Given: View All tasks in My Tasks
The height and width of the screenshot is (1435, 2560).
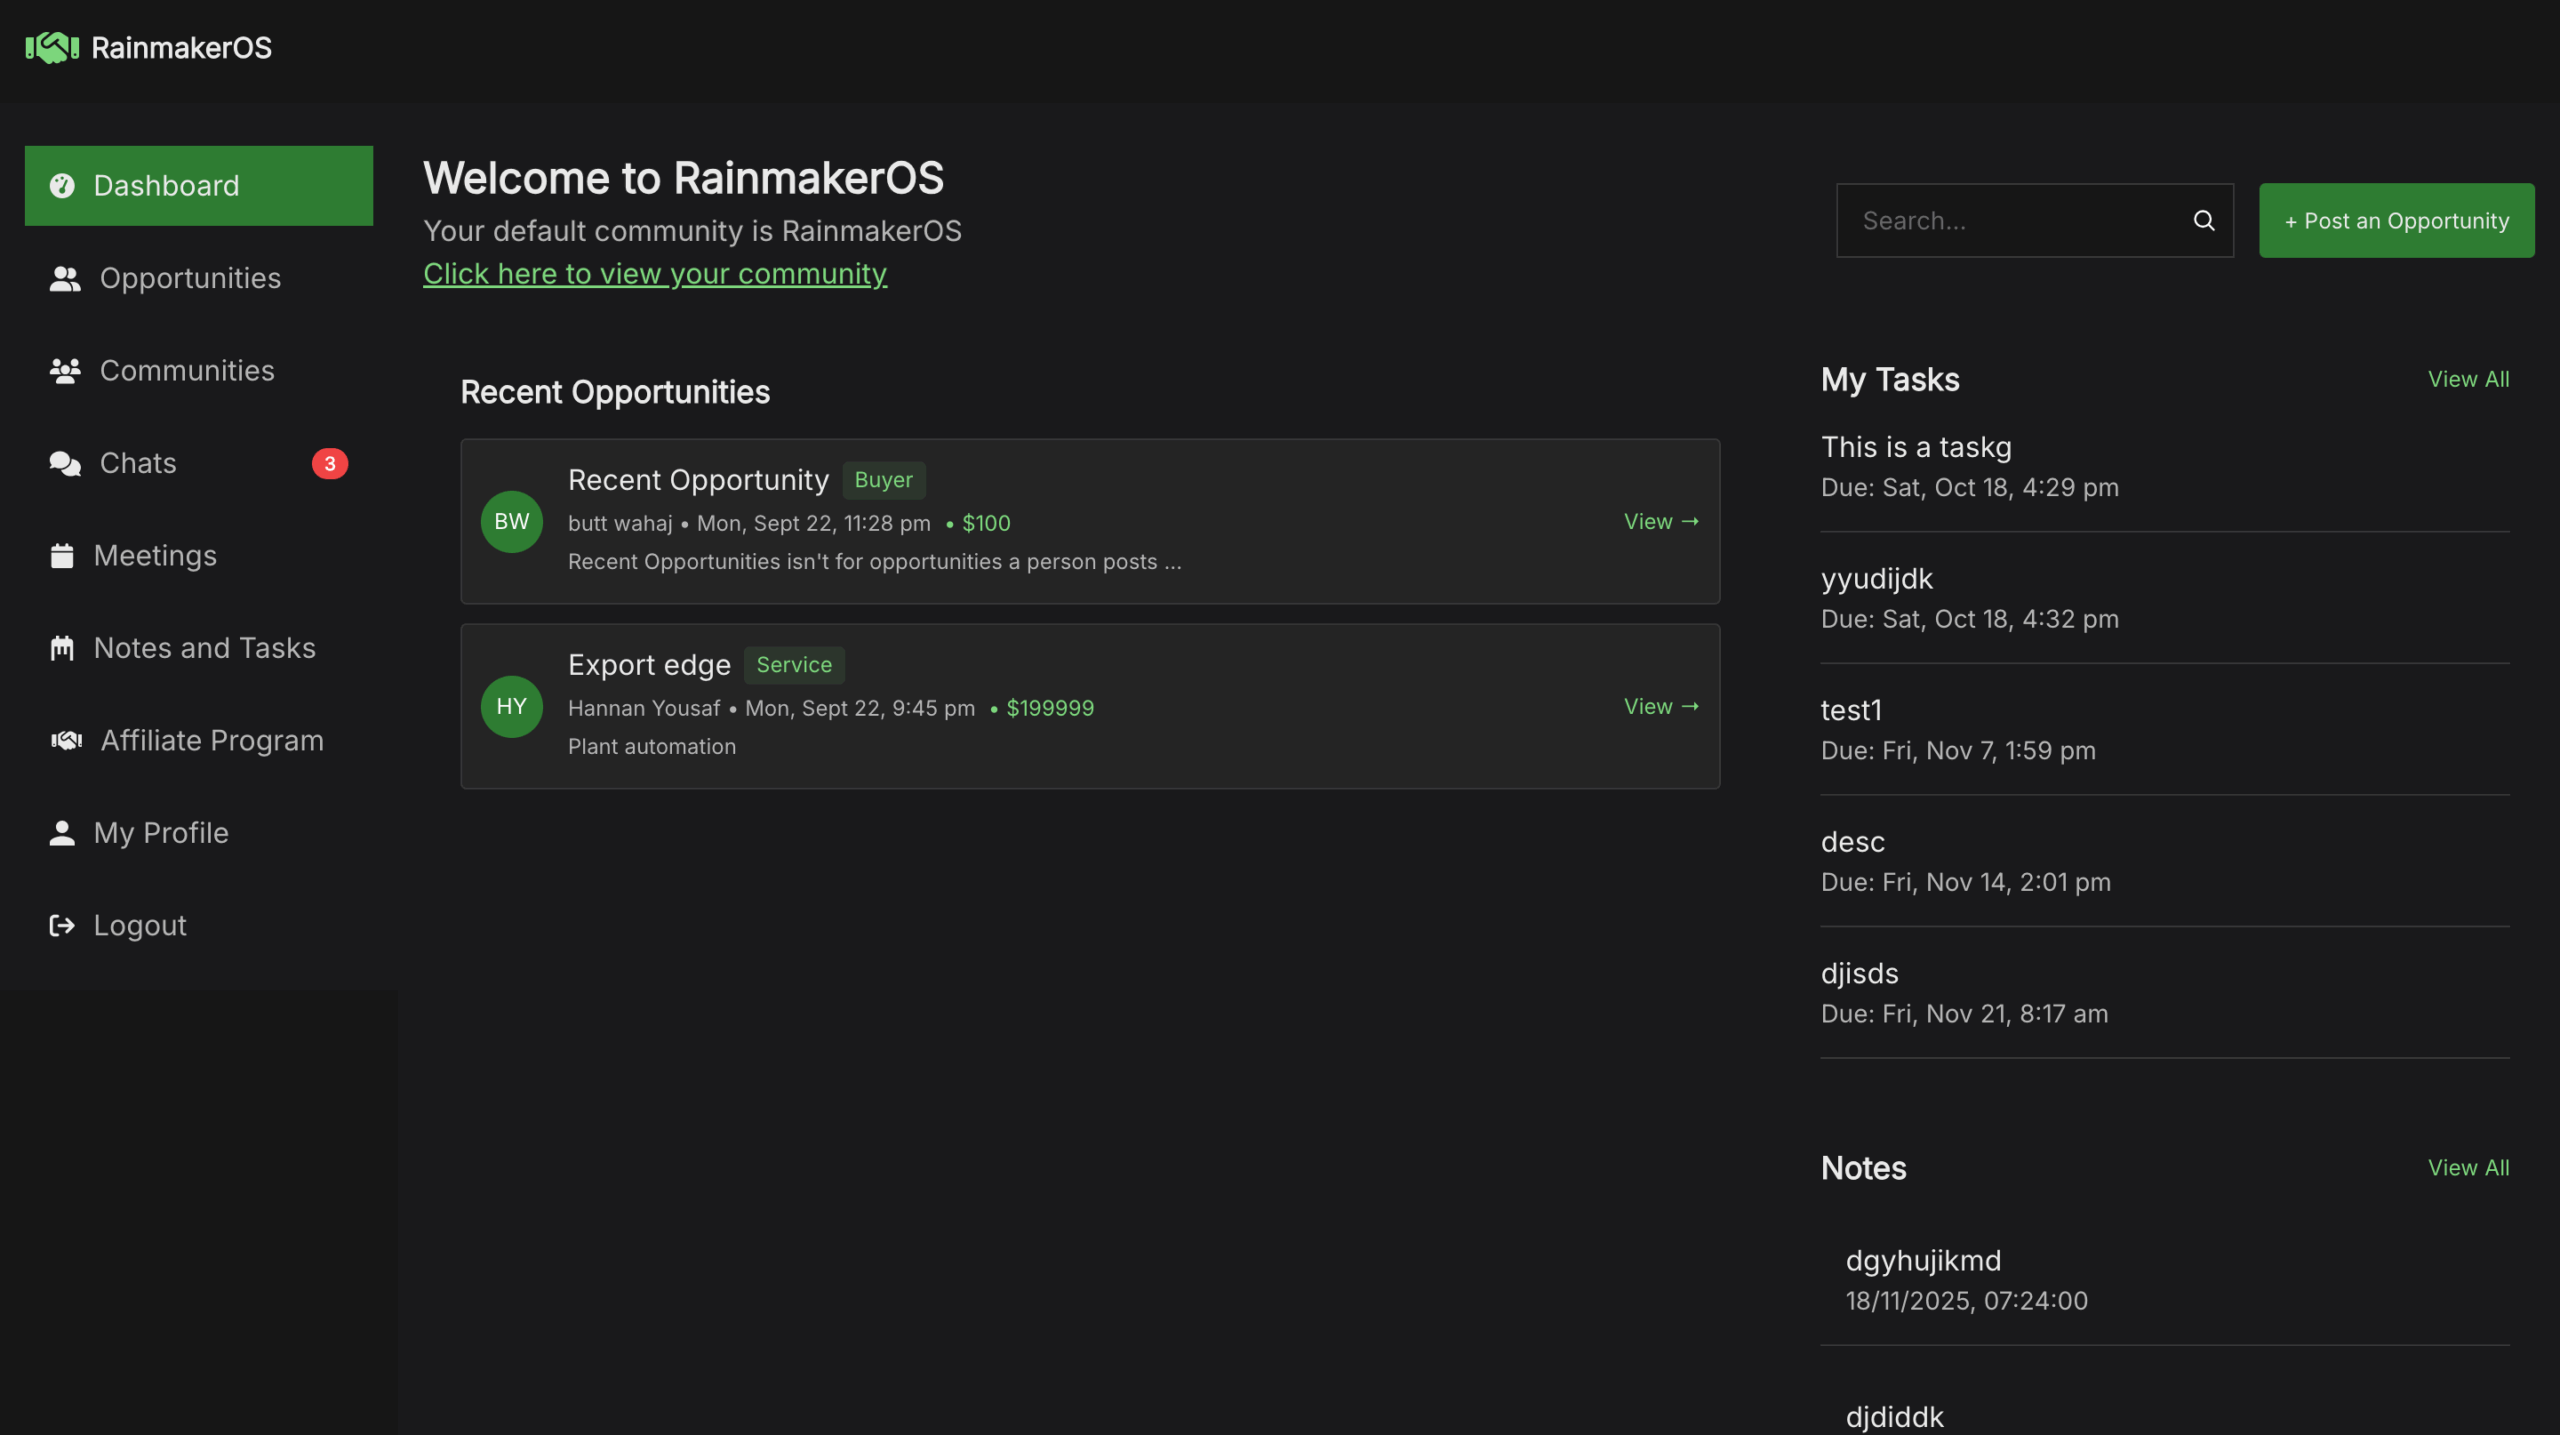Looking at the screenshot, I should tap(2468, 378).
